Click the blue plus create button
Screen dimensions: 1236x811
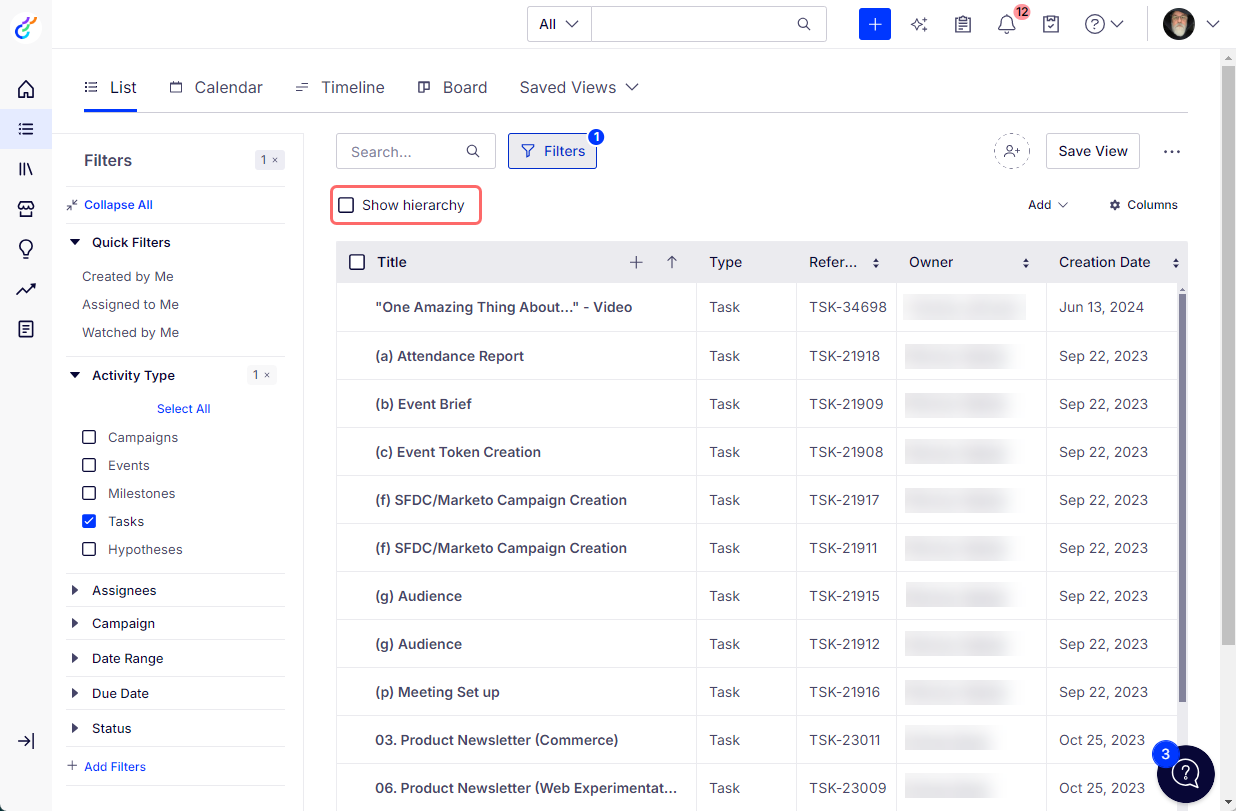click(875, 24)
